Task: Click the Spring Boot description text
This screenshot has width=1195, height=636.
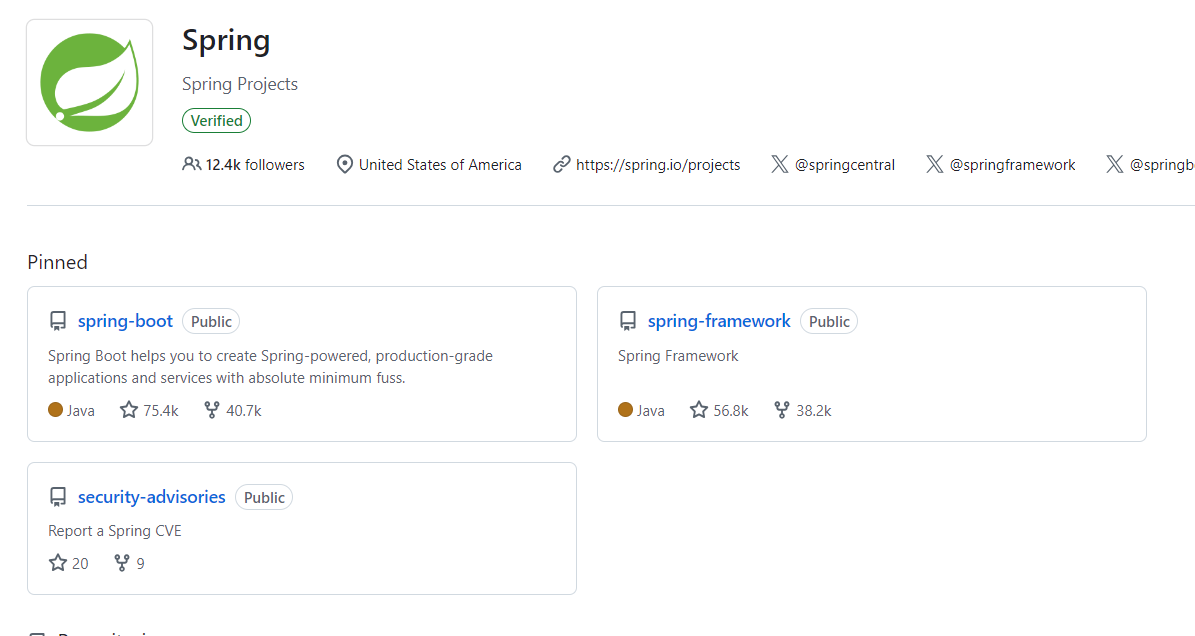Action: (x=271, y=366)
